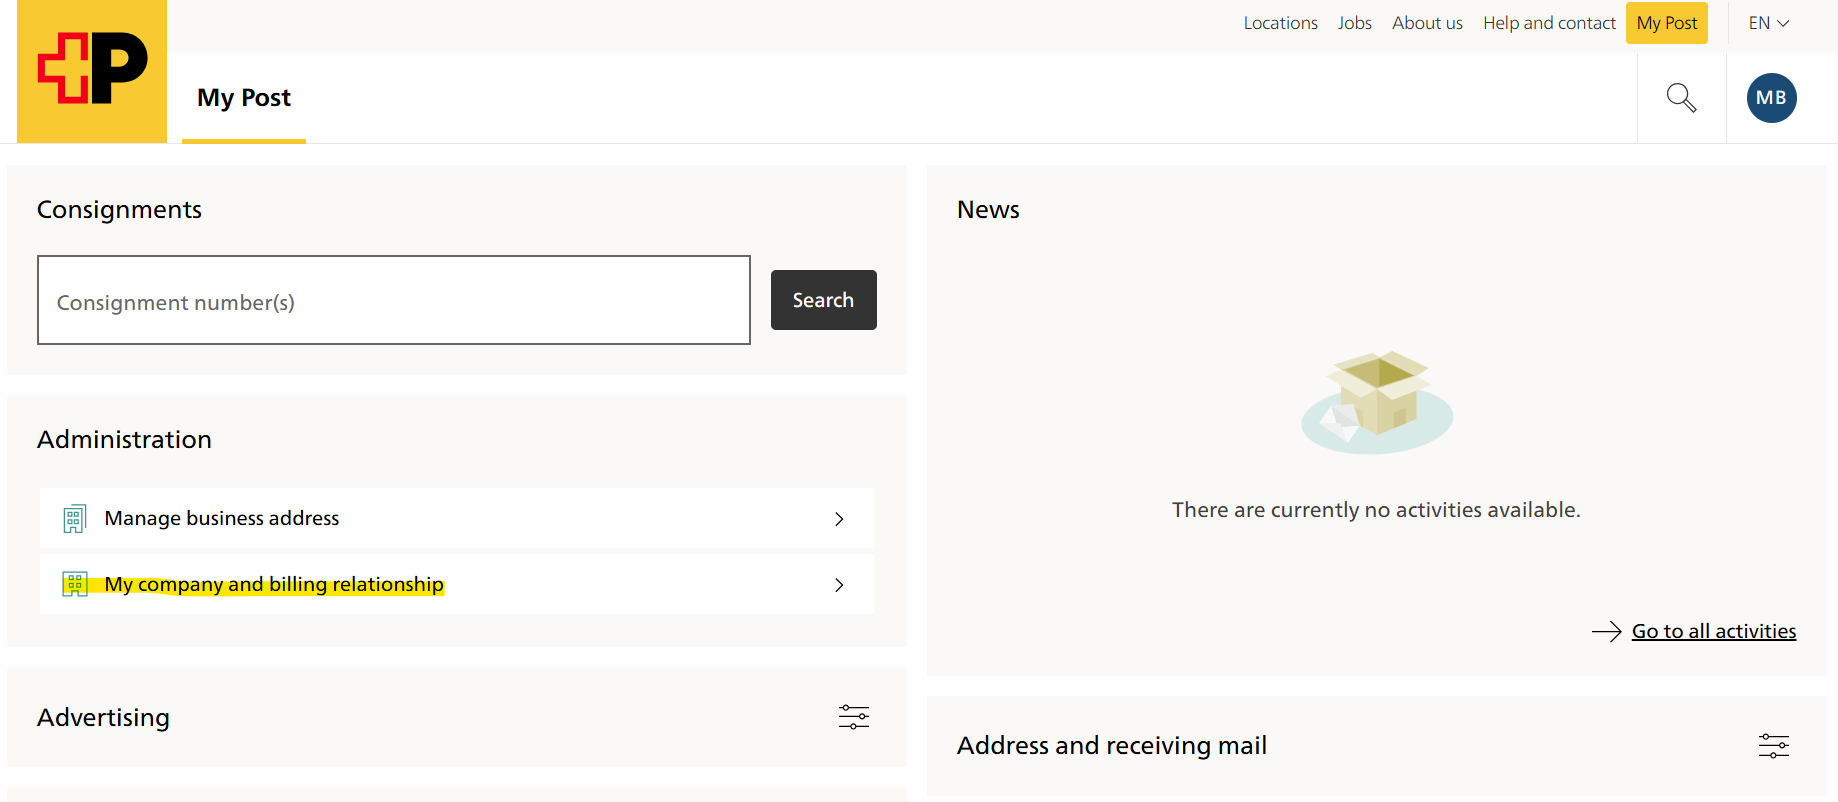The height and width of the screenshot is (802, 1838).
Task: Focus the Consignment number(s) input field
Action: (394, 300)
